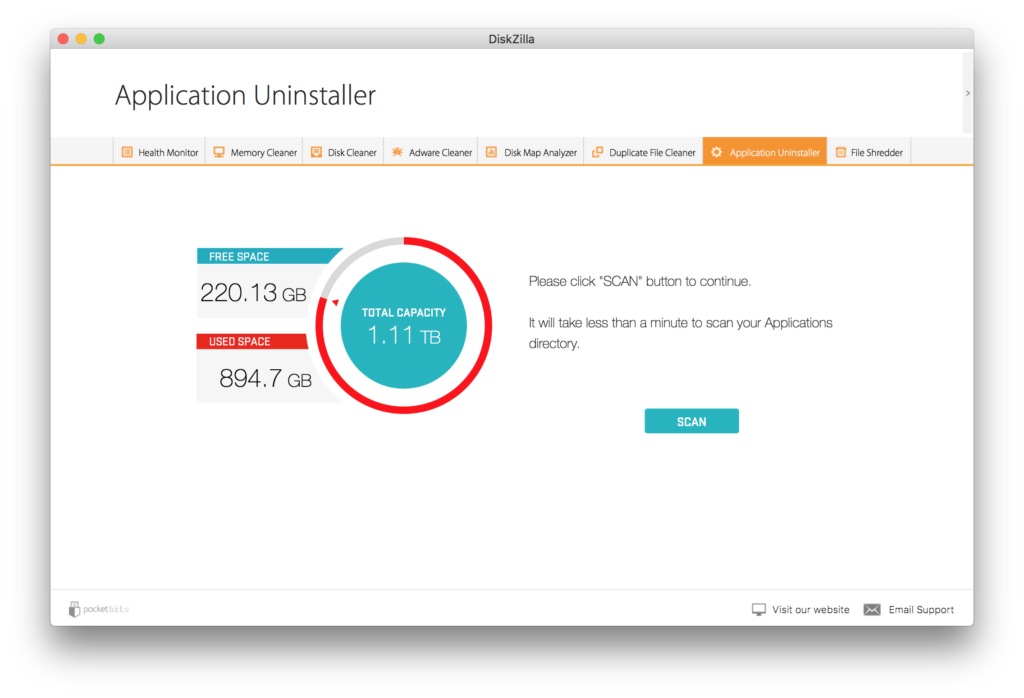Click the File Shredder tab icon
This screenshot has height=698, width=1024.
(x=841, y=152)
